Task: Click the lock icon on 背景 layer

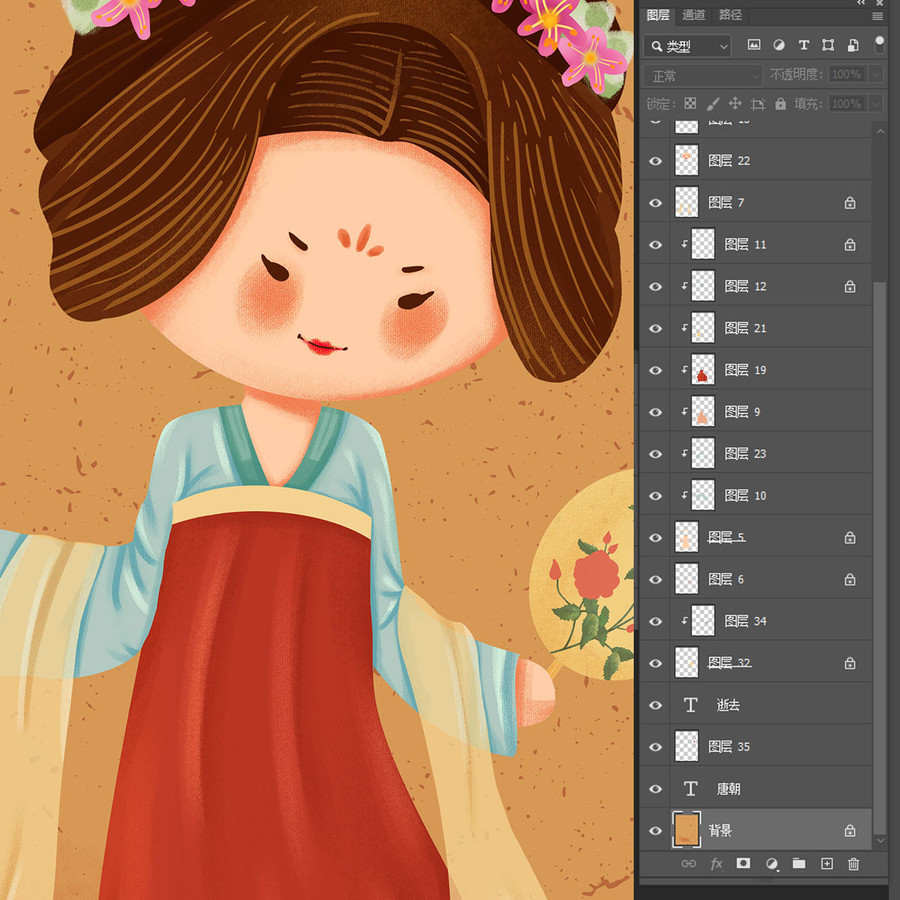Action: [850, 831]
